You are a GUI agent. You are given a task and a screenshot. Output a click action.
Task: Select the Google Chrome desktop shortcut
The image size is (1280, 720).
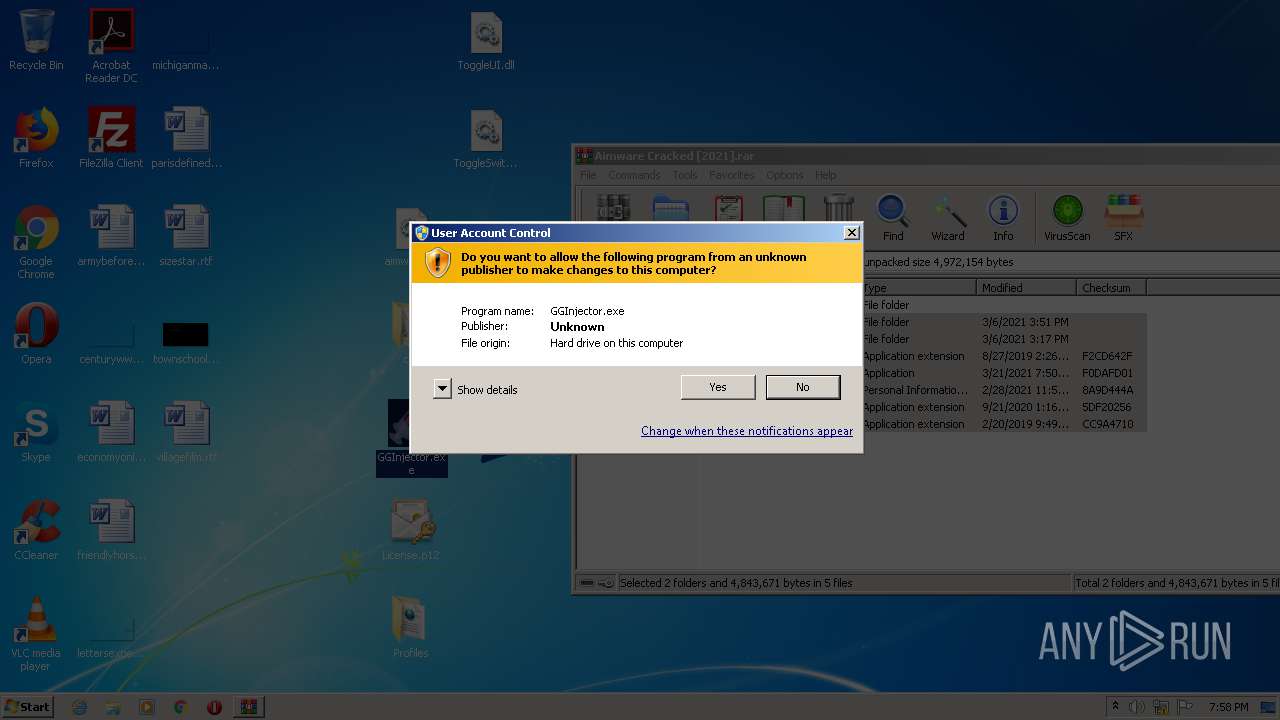36,242
